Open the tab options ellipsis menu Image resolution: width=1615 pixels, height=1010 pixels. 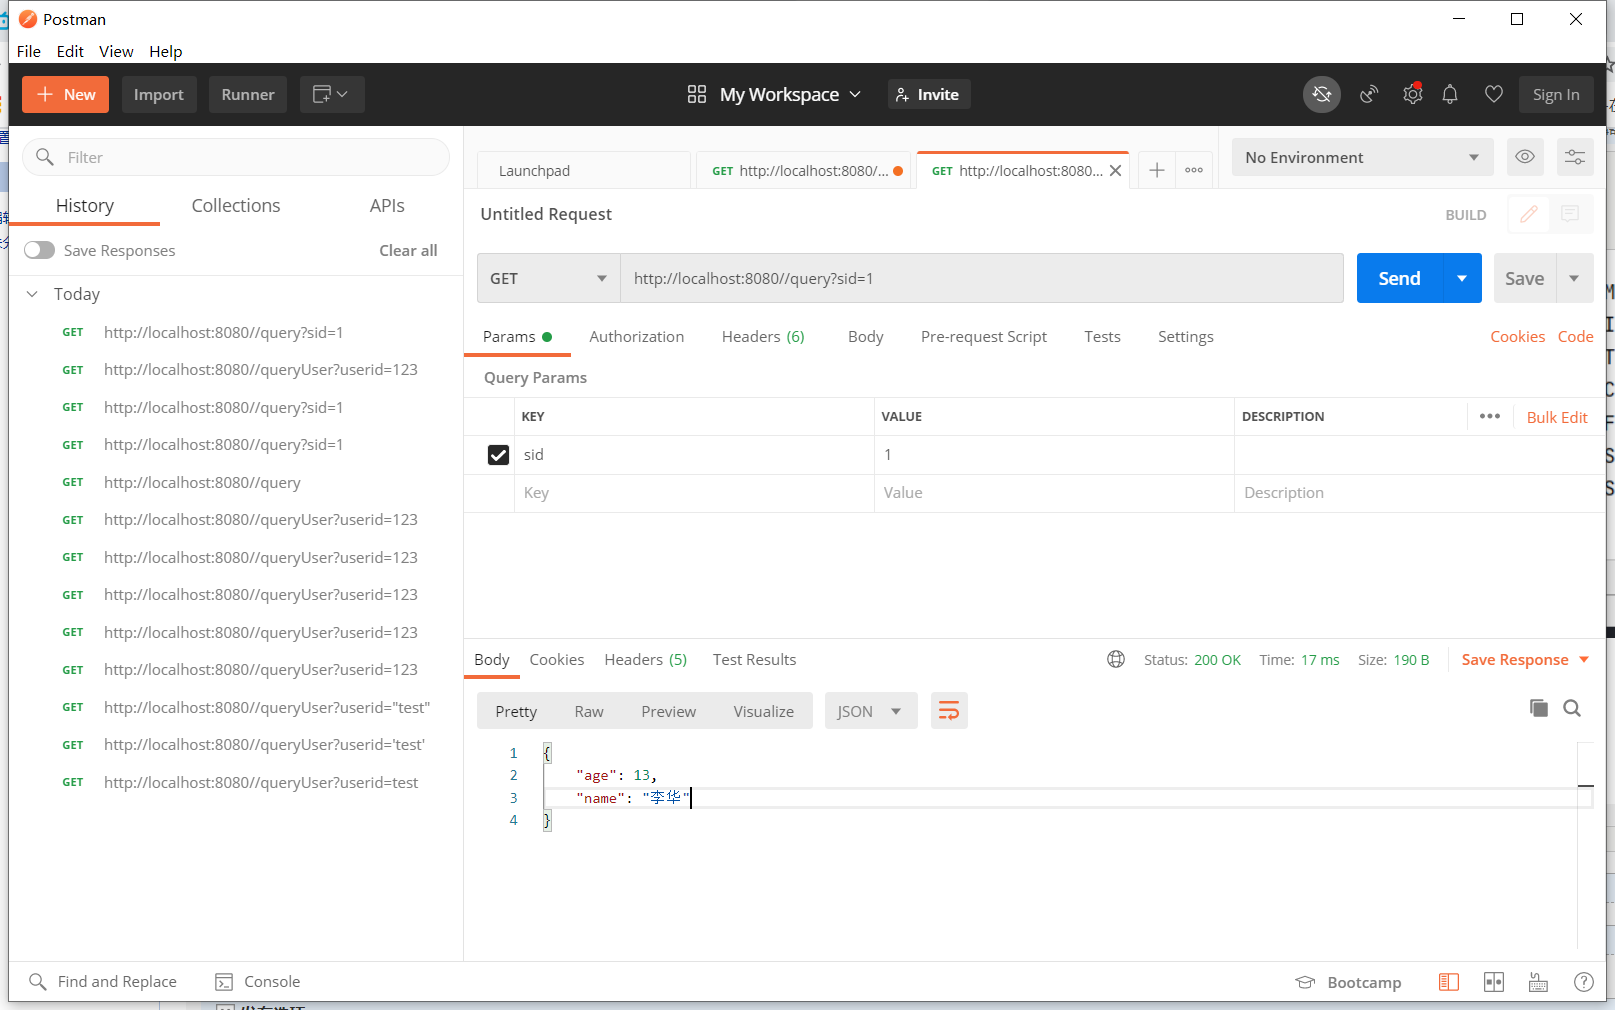point(1194,170)
